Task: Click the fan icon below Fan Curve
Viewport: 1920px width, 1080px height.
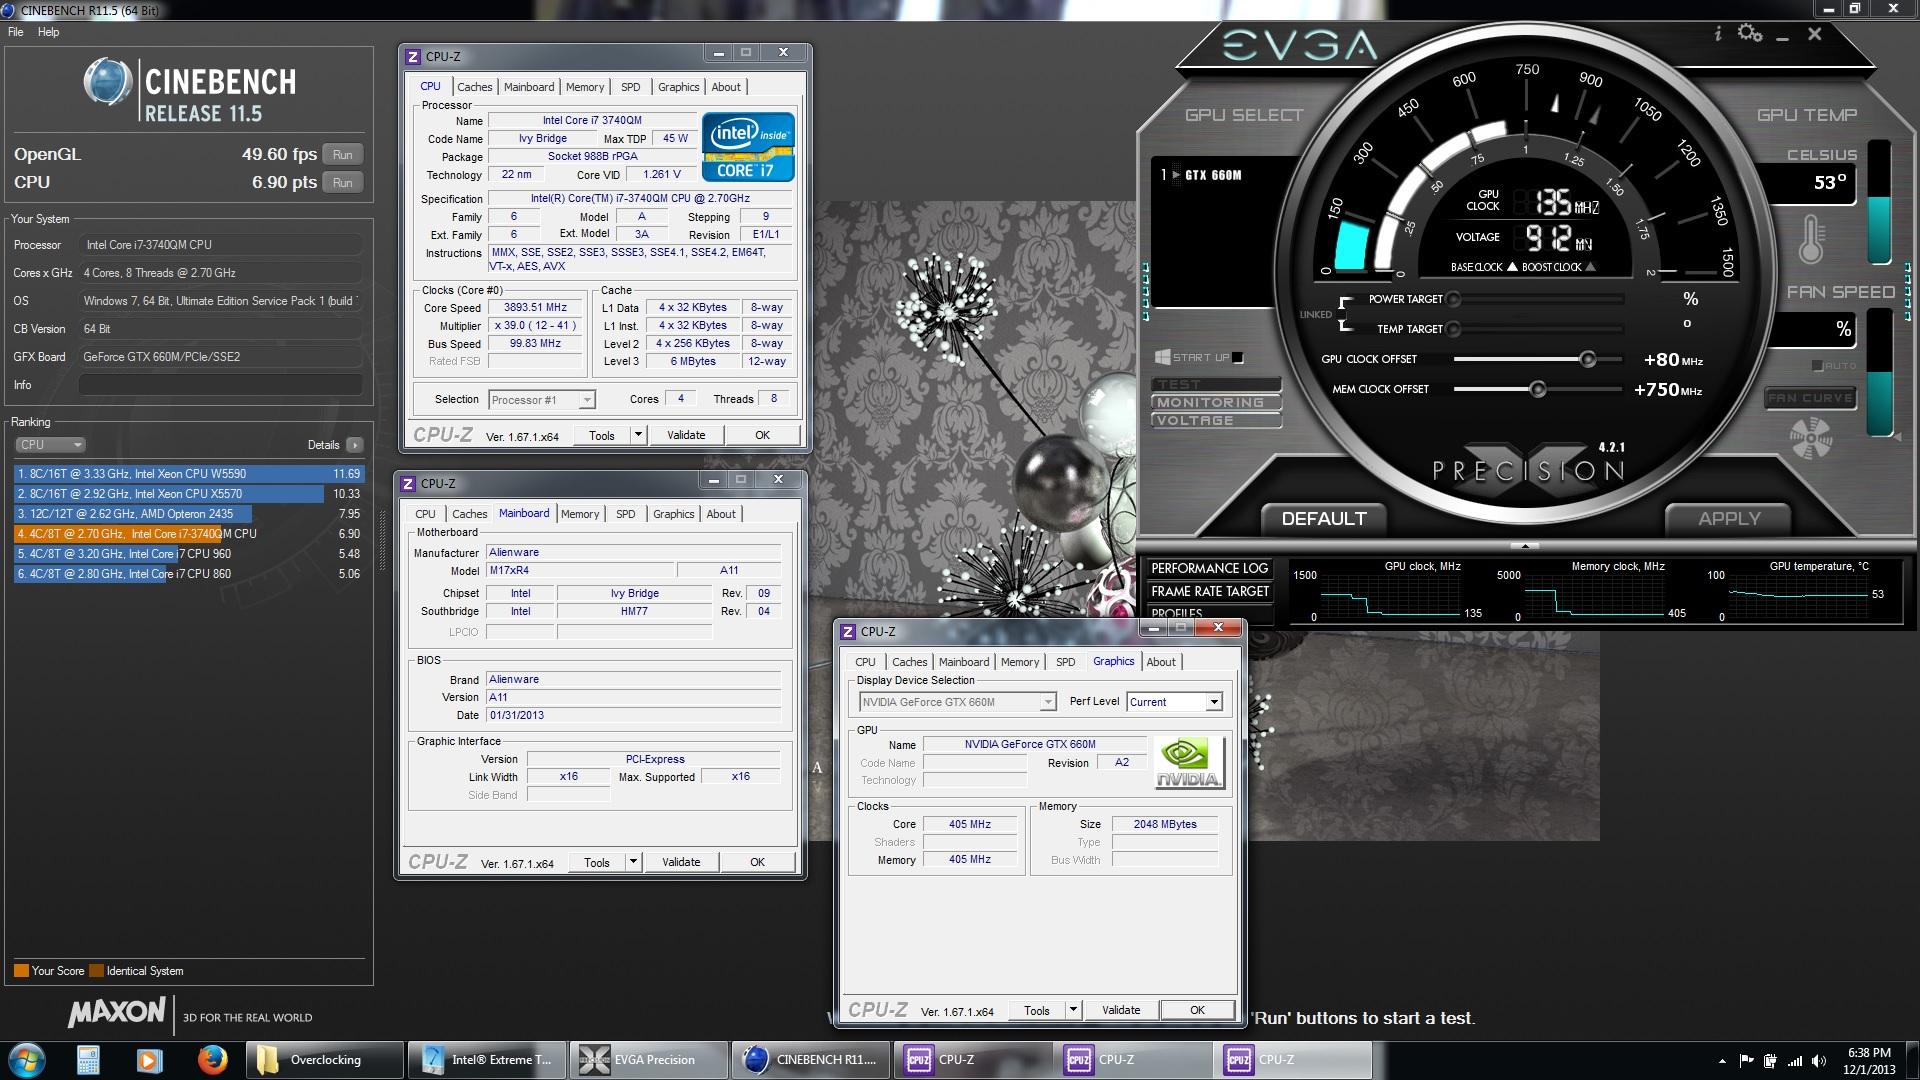Action: coord(1811,439)
